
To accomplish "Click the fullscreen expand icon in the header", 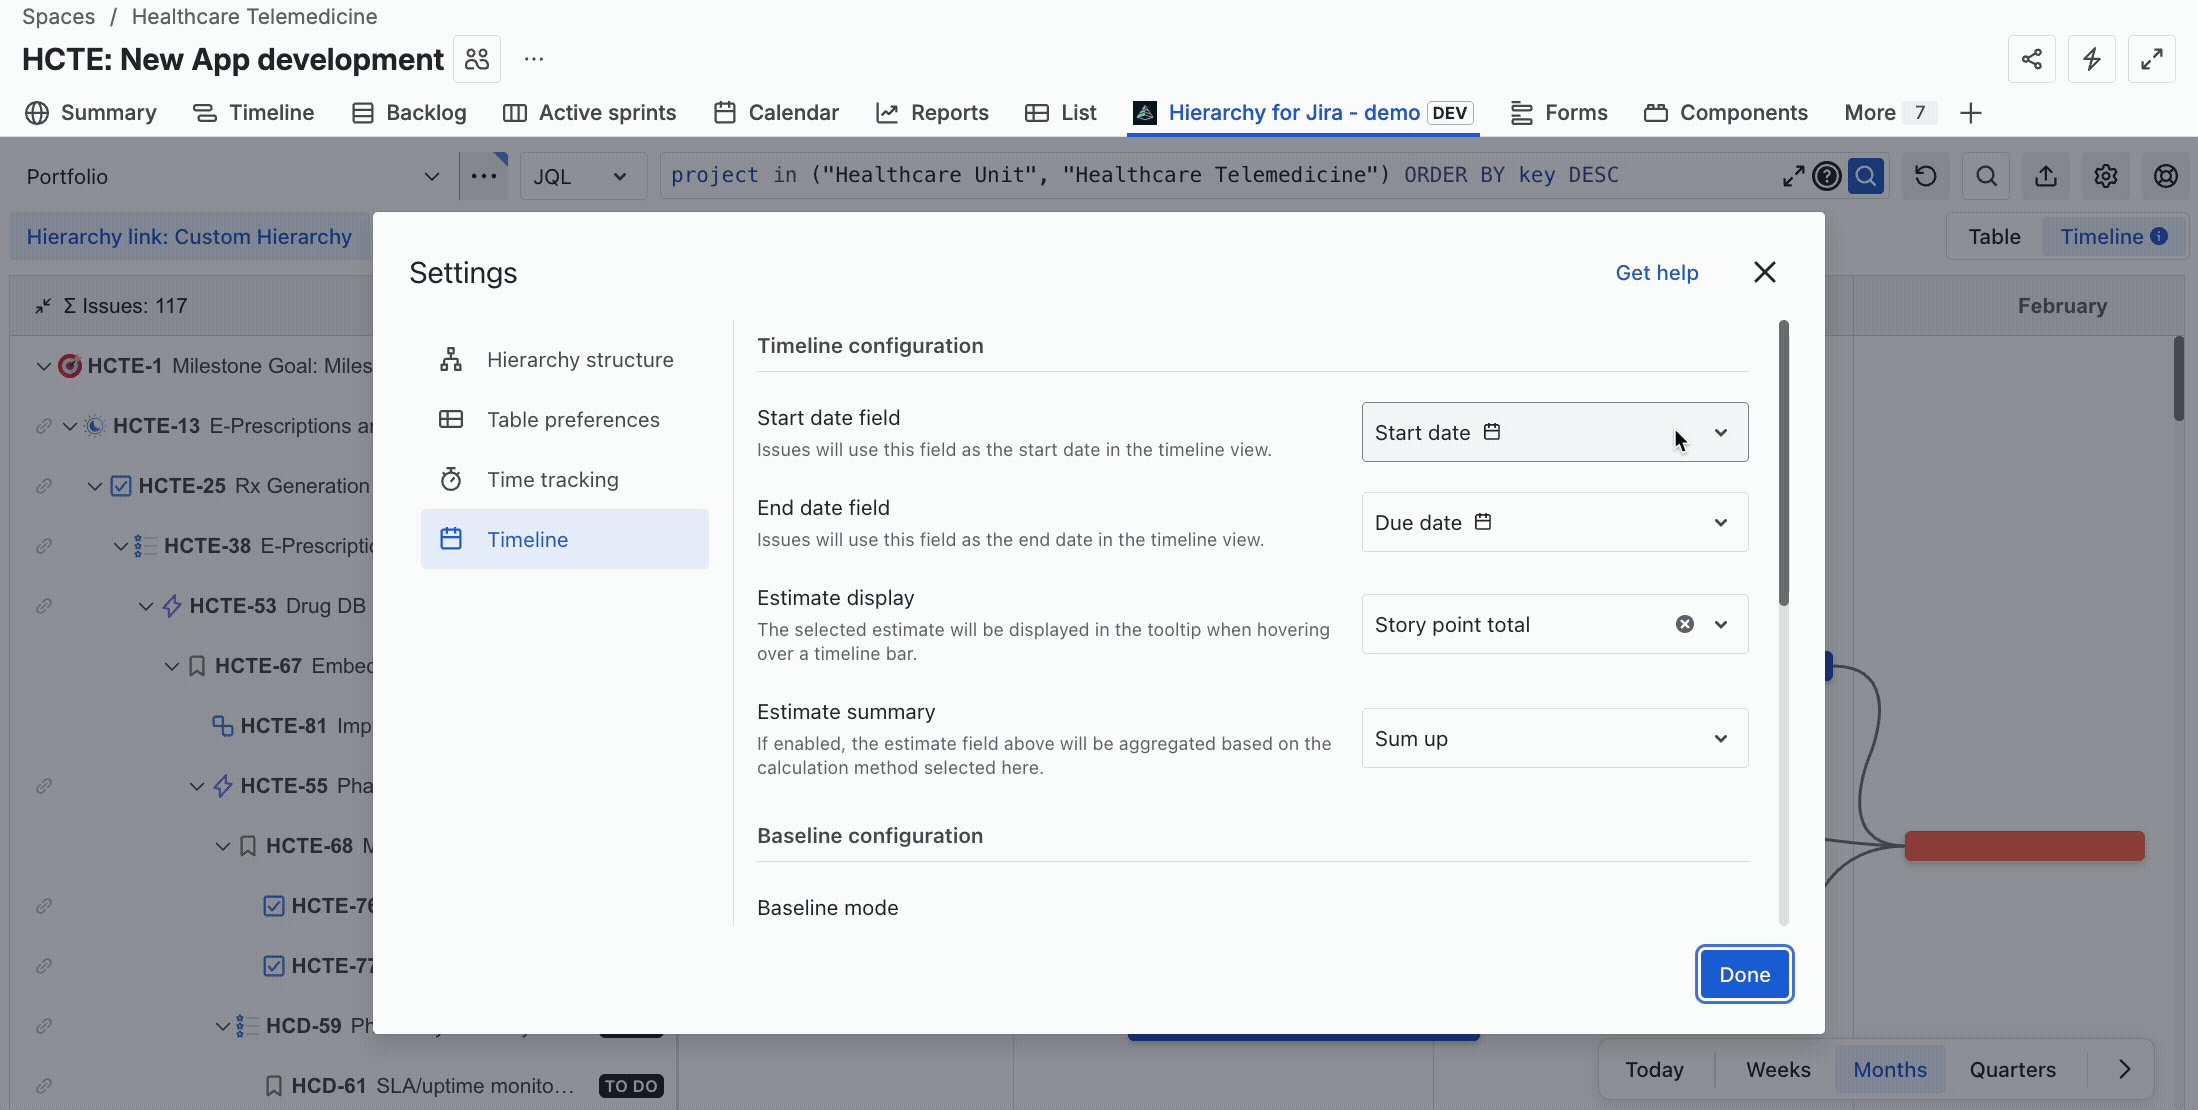I will coord(2151,59).
